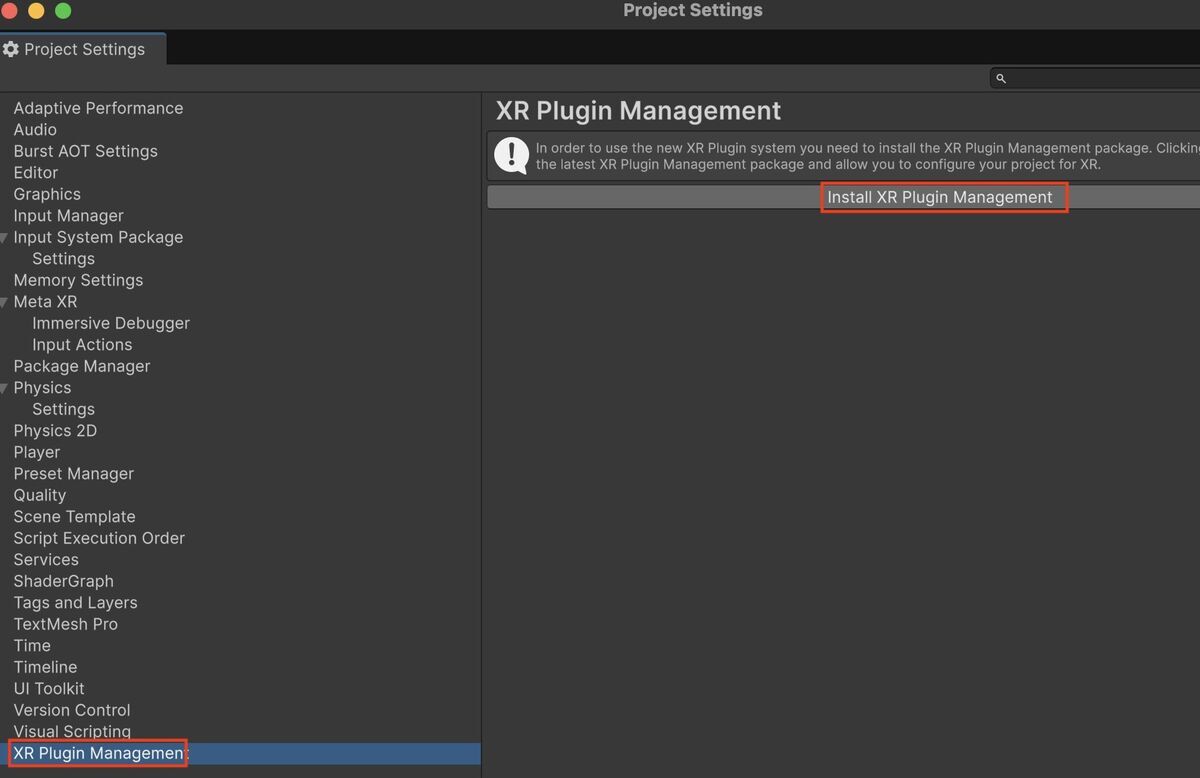Select the Project Settings tab
This screenshot has width=1200, height=778.
click(x=83, y=49)
